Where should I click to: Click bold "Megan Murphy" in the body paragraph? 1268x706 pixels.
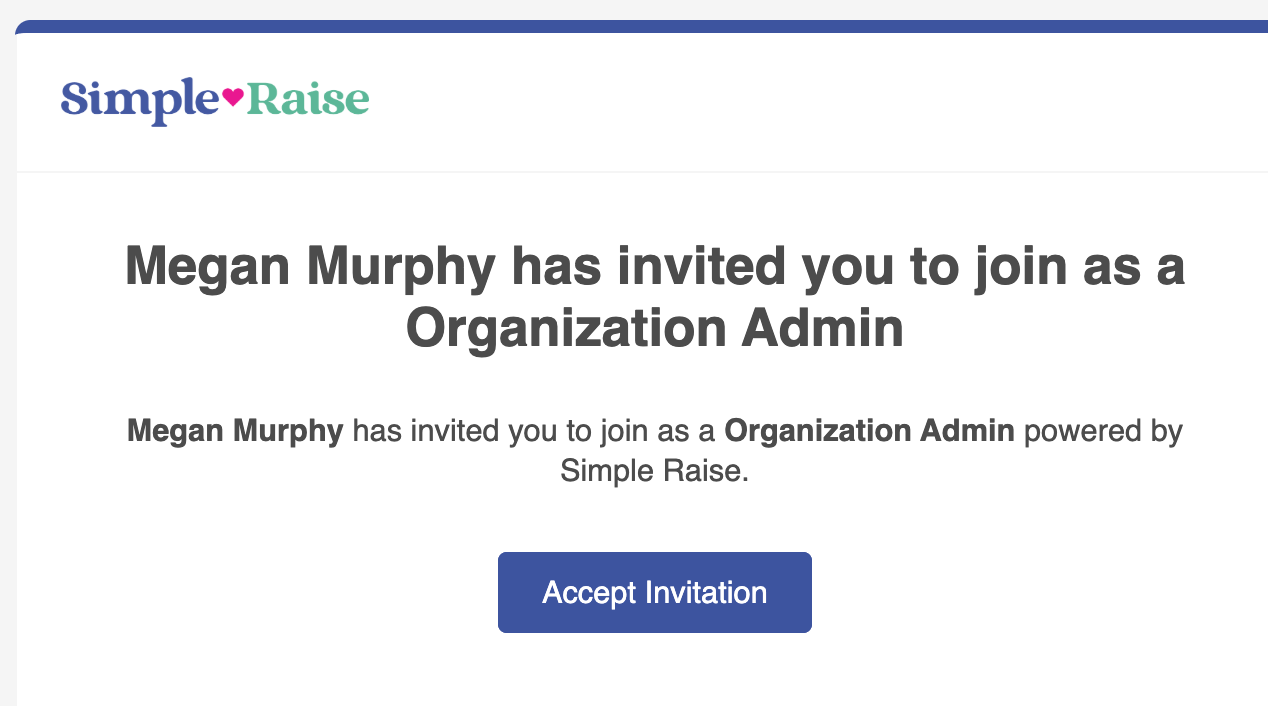[x=235, y=432]
